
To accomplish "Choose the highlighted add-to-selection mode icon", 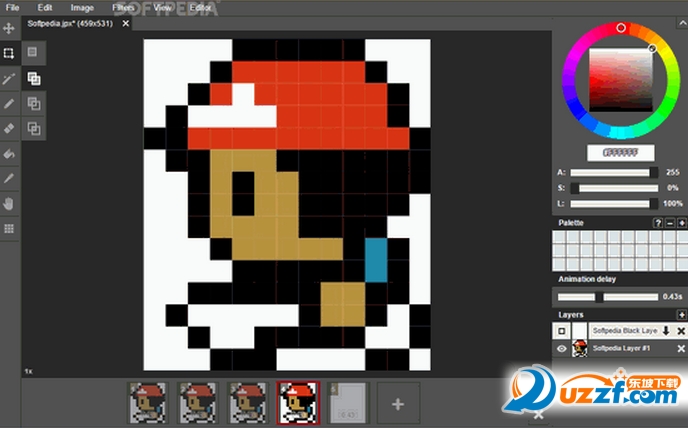I will 34,79.
